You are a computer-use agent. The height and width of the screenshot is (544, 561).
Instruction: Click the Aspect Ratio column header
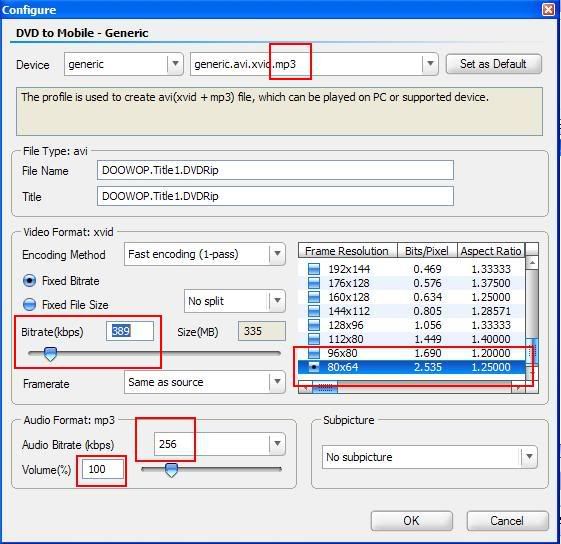(x=491, y=251)
